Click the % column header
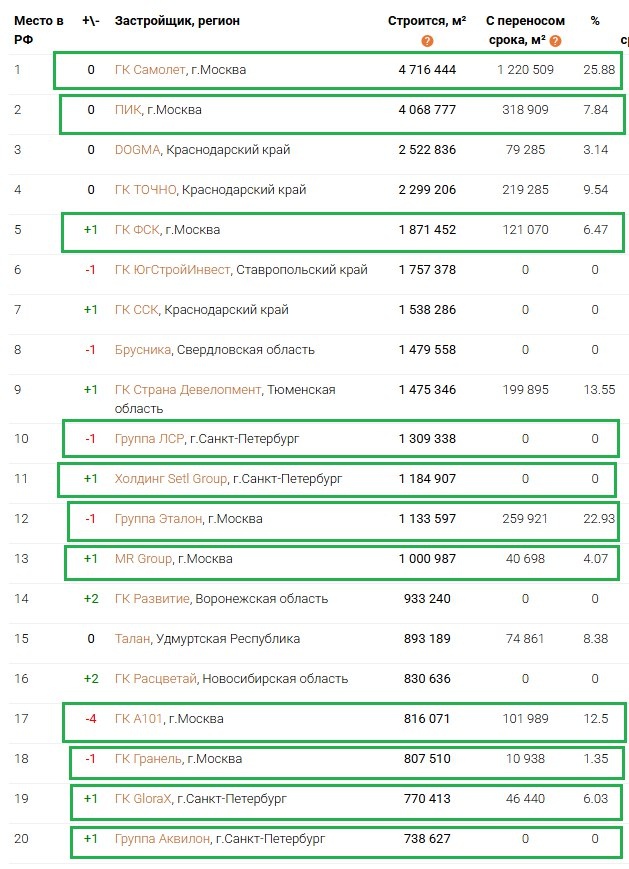 click(x=595, y=21)
